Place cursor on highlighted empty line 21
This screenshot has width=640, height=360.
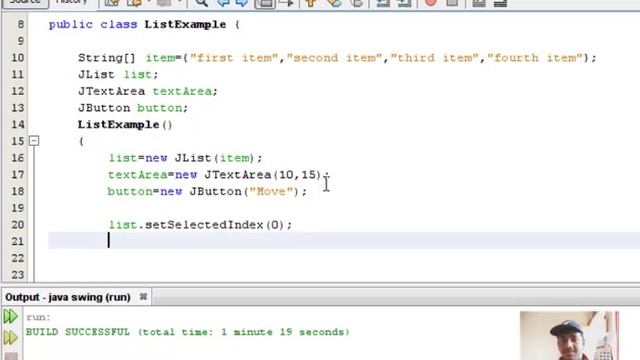click(x=344, y=241)
